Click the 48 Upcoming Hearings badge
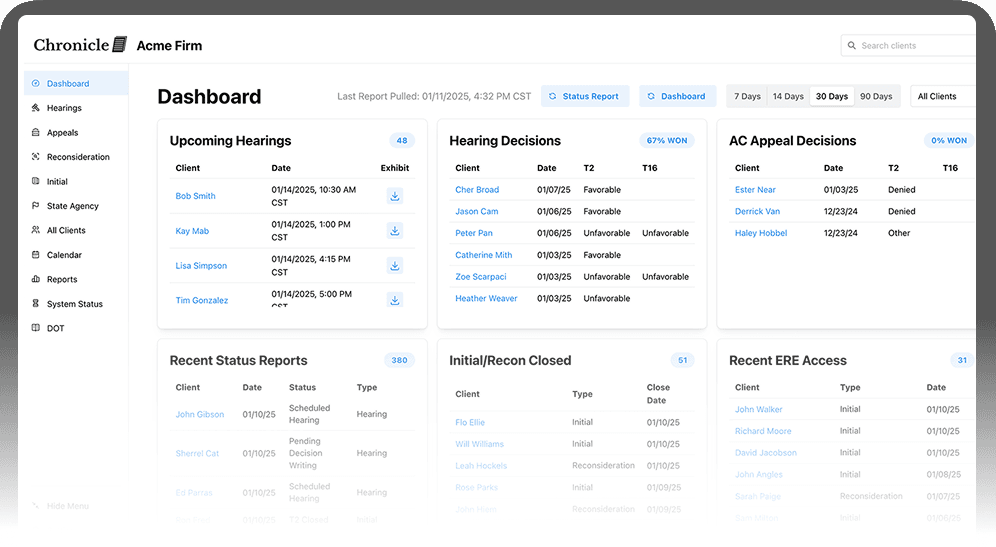 click(x=402, y=140)
